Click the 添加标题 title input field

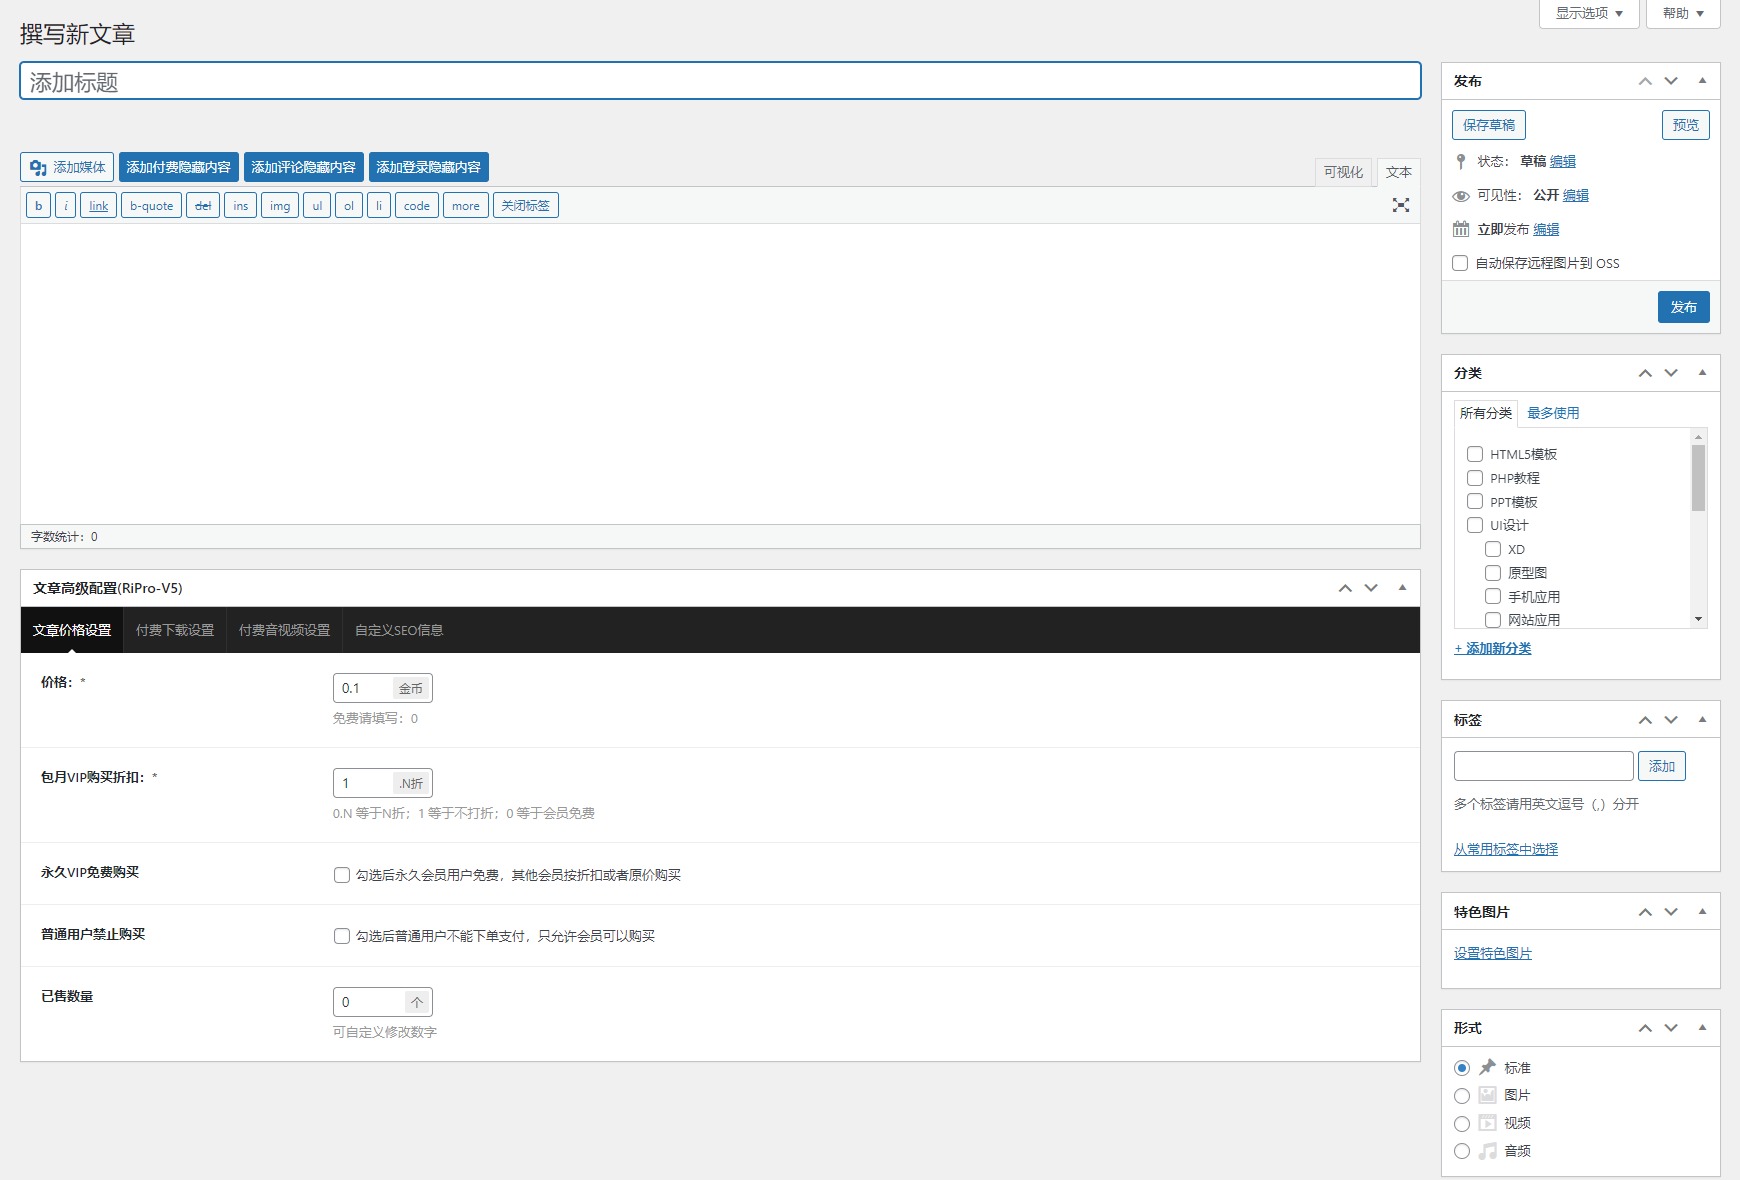[x=720, y=82]
